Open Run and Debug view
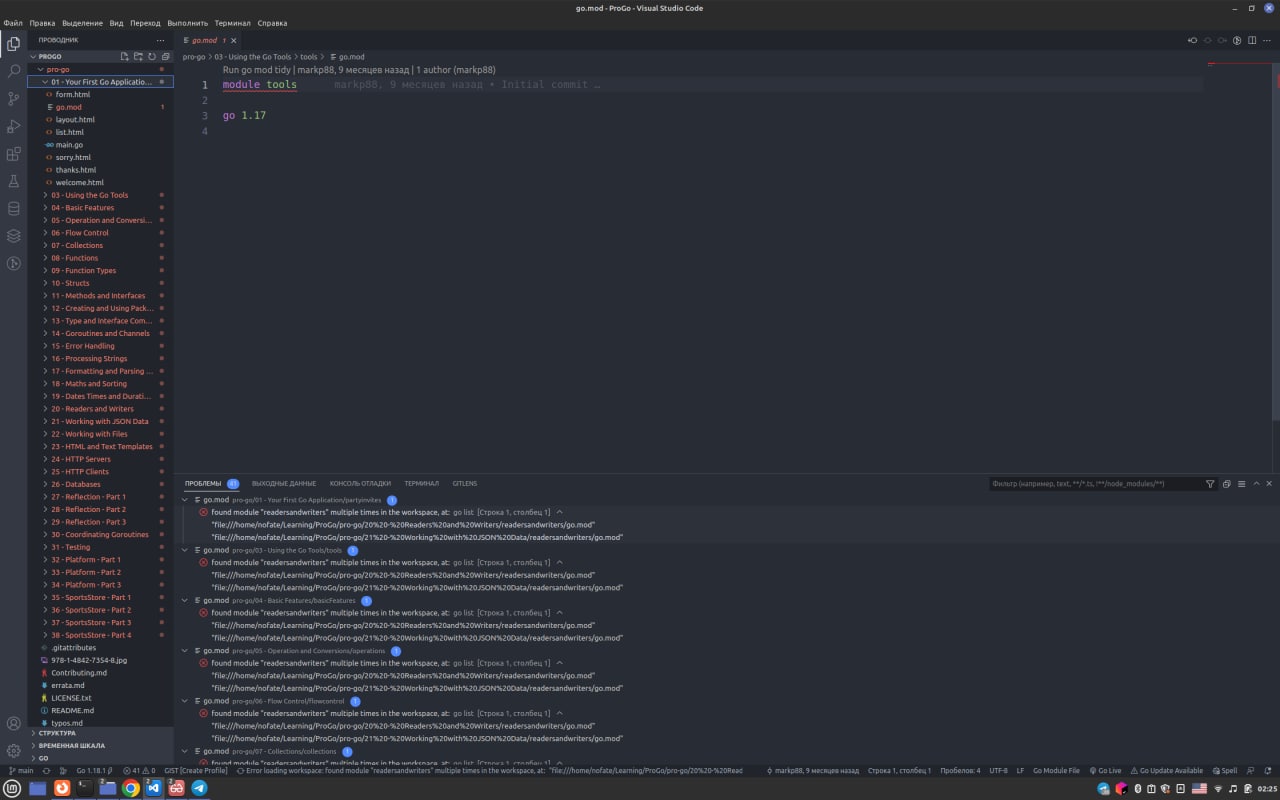The image size is (1280, 800). 13,127
